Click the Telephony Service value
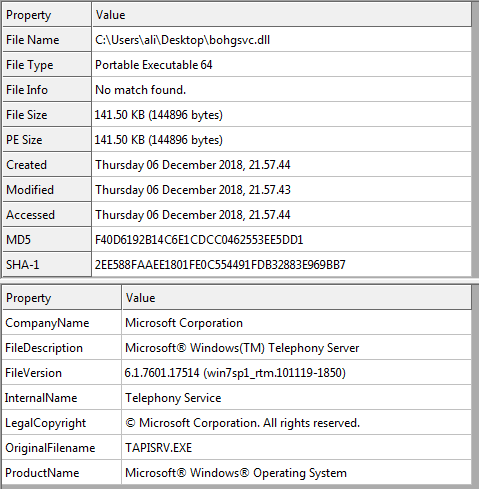The image size is (479, 489). pos(173,398)
